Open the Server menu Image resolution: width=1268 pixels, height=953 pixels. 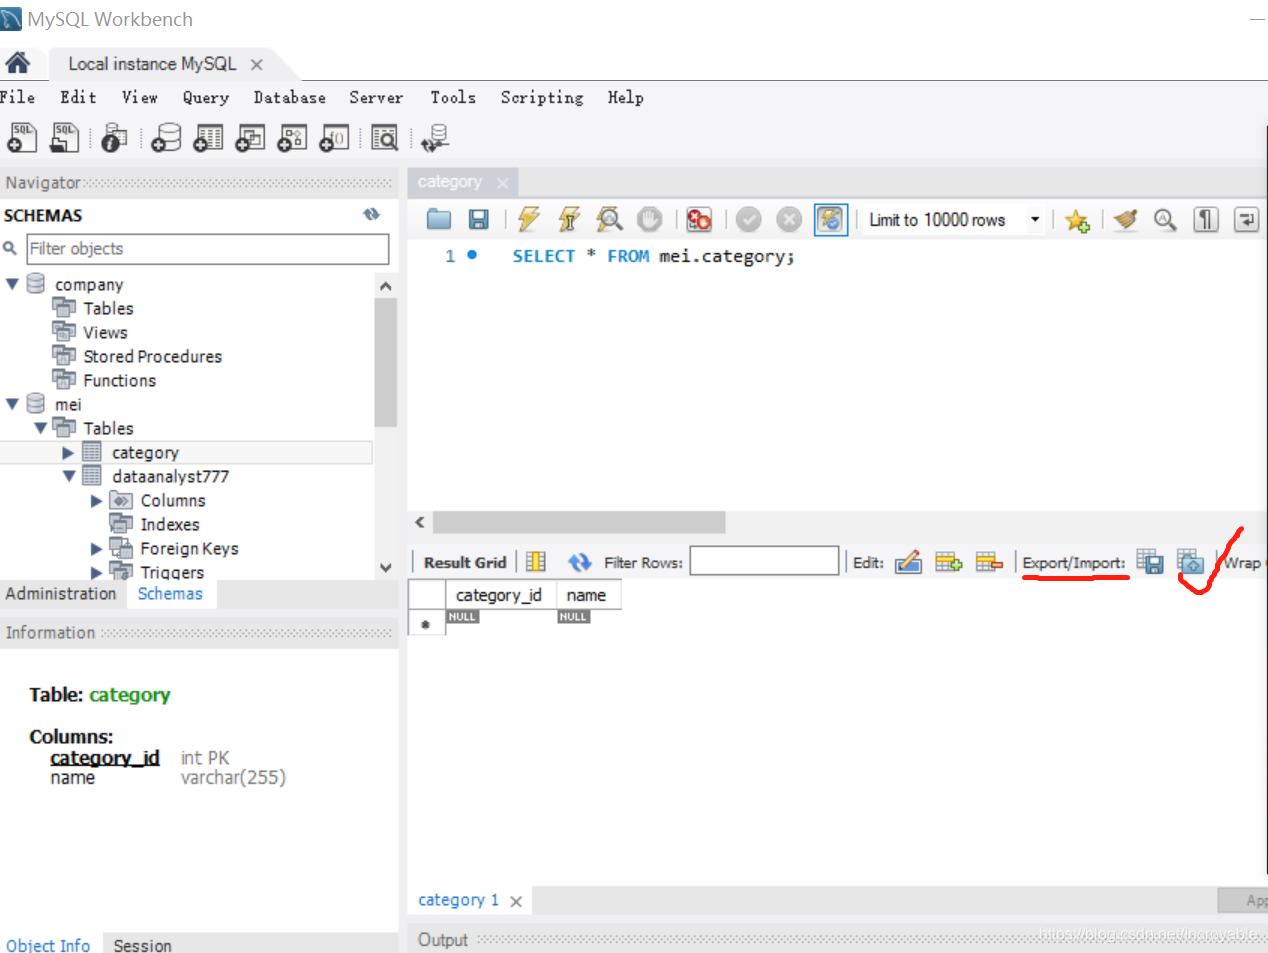[x=376, y=97]
